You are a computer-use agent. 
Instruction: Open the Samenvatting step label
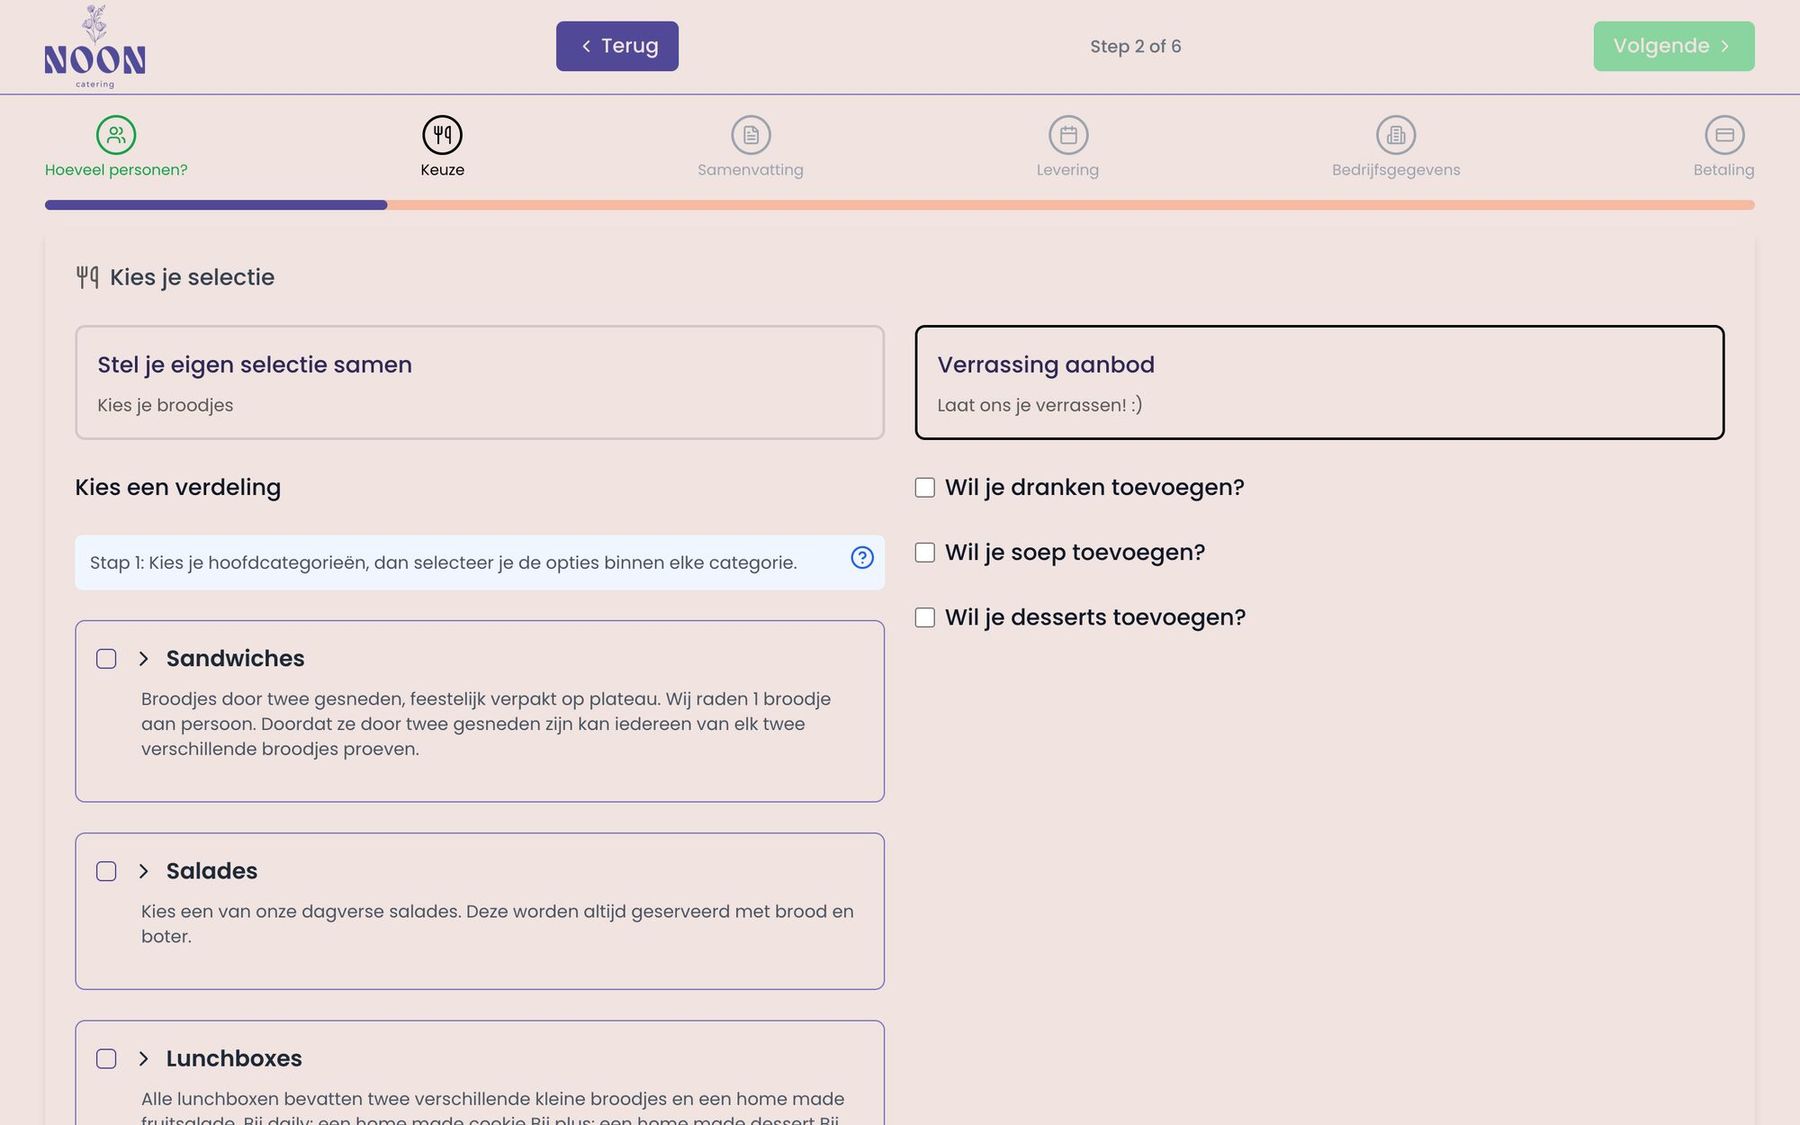751,170
